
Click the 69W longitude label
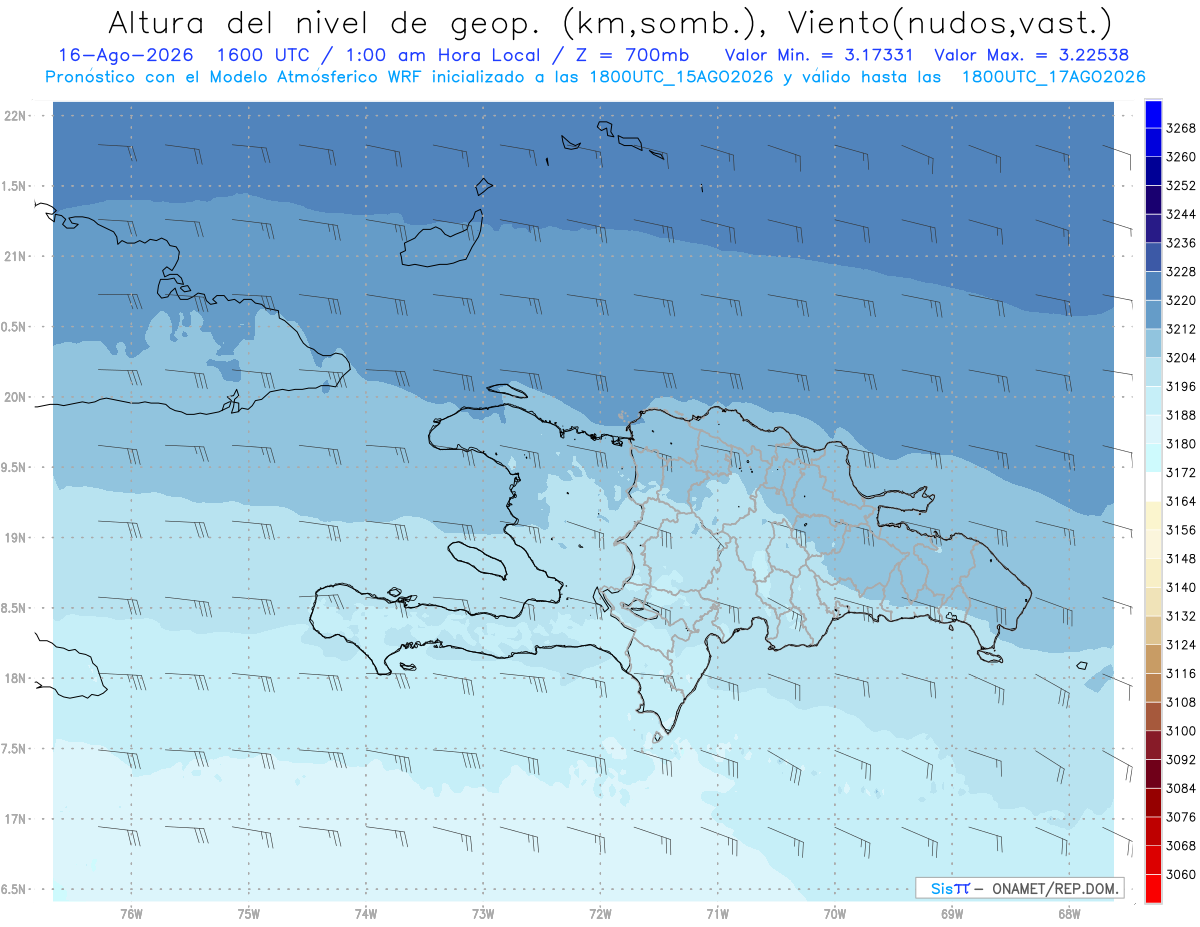point(951,913)
